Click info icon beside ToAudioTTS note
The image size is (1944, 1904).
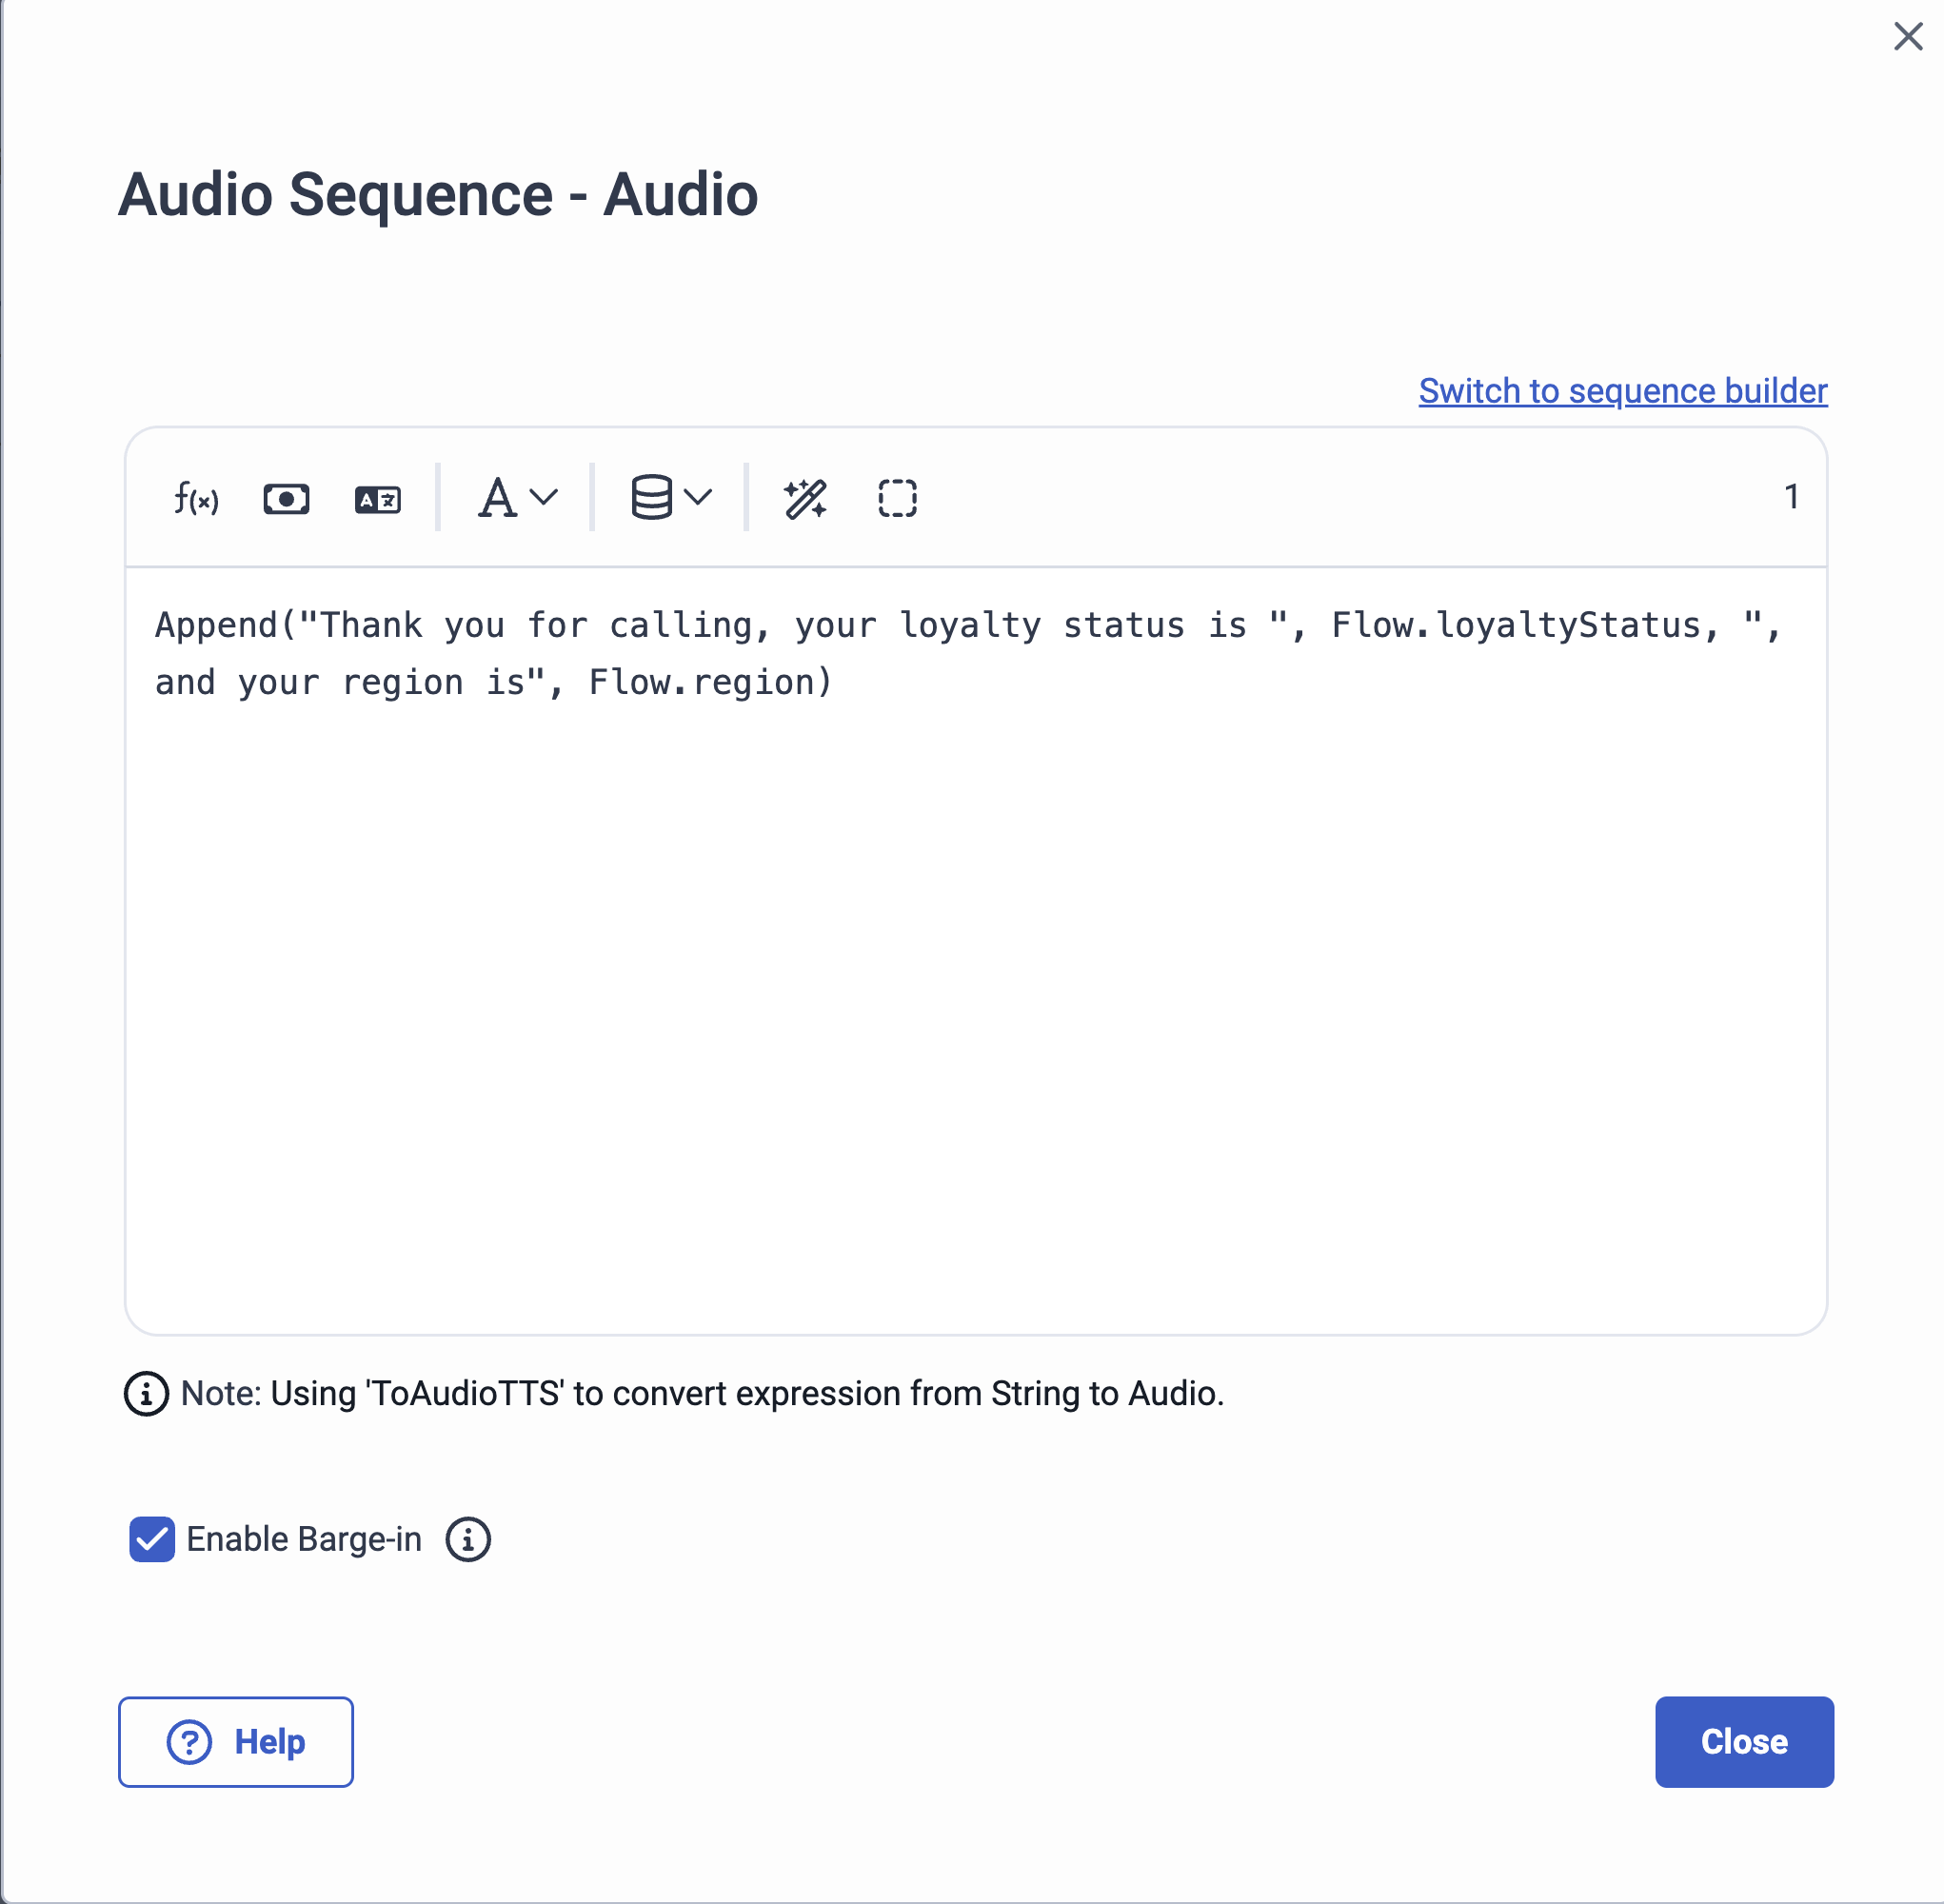click(146, 1393)
